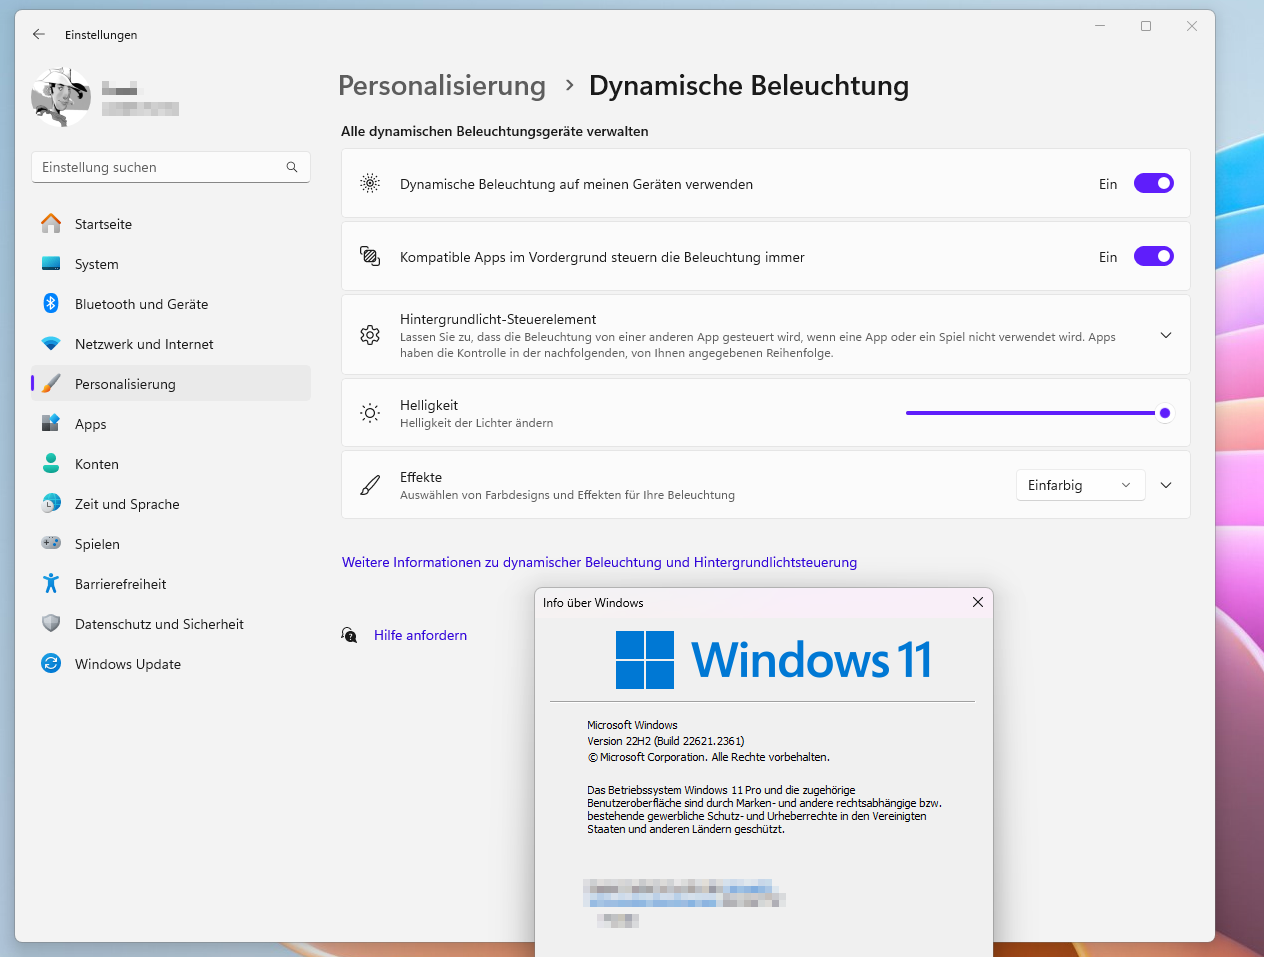Click the Effekte brush icon
Viewport: 1264px width, 957px height.
coord(370,485)
